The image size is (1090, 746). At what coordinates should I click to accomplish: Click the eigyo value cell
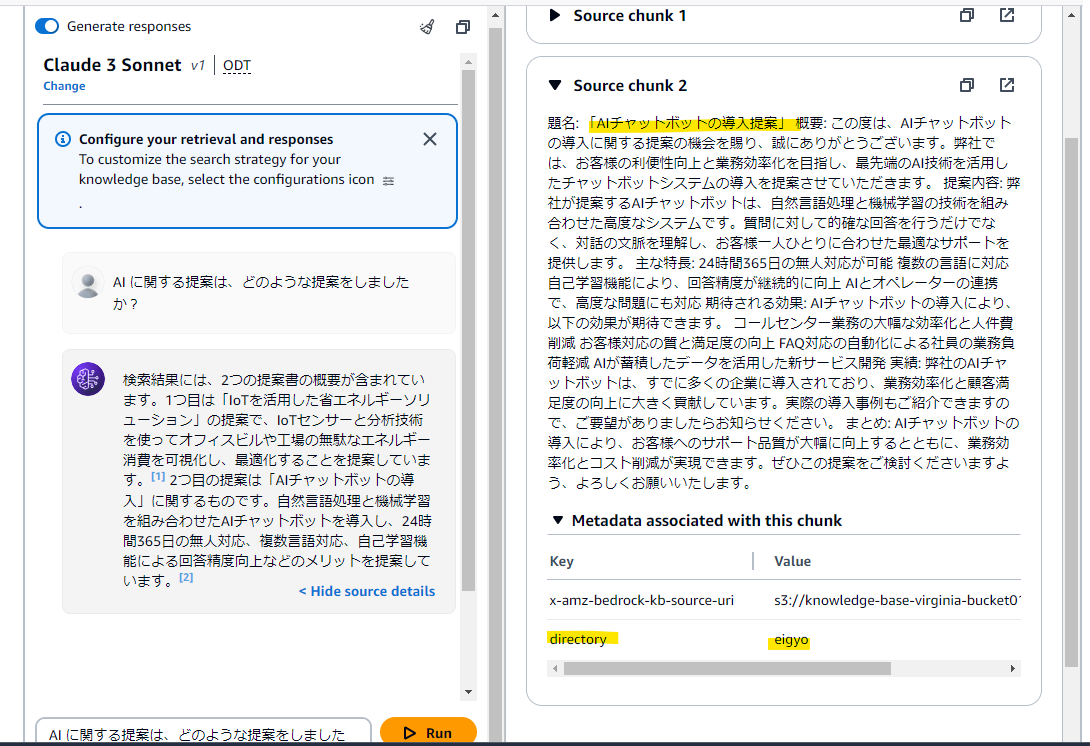(x=791, y=640)
